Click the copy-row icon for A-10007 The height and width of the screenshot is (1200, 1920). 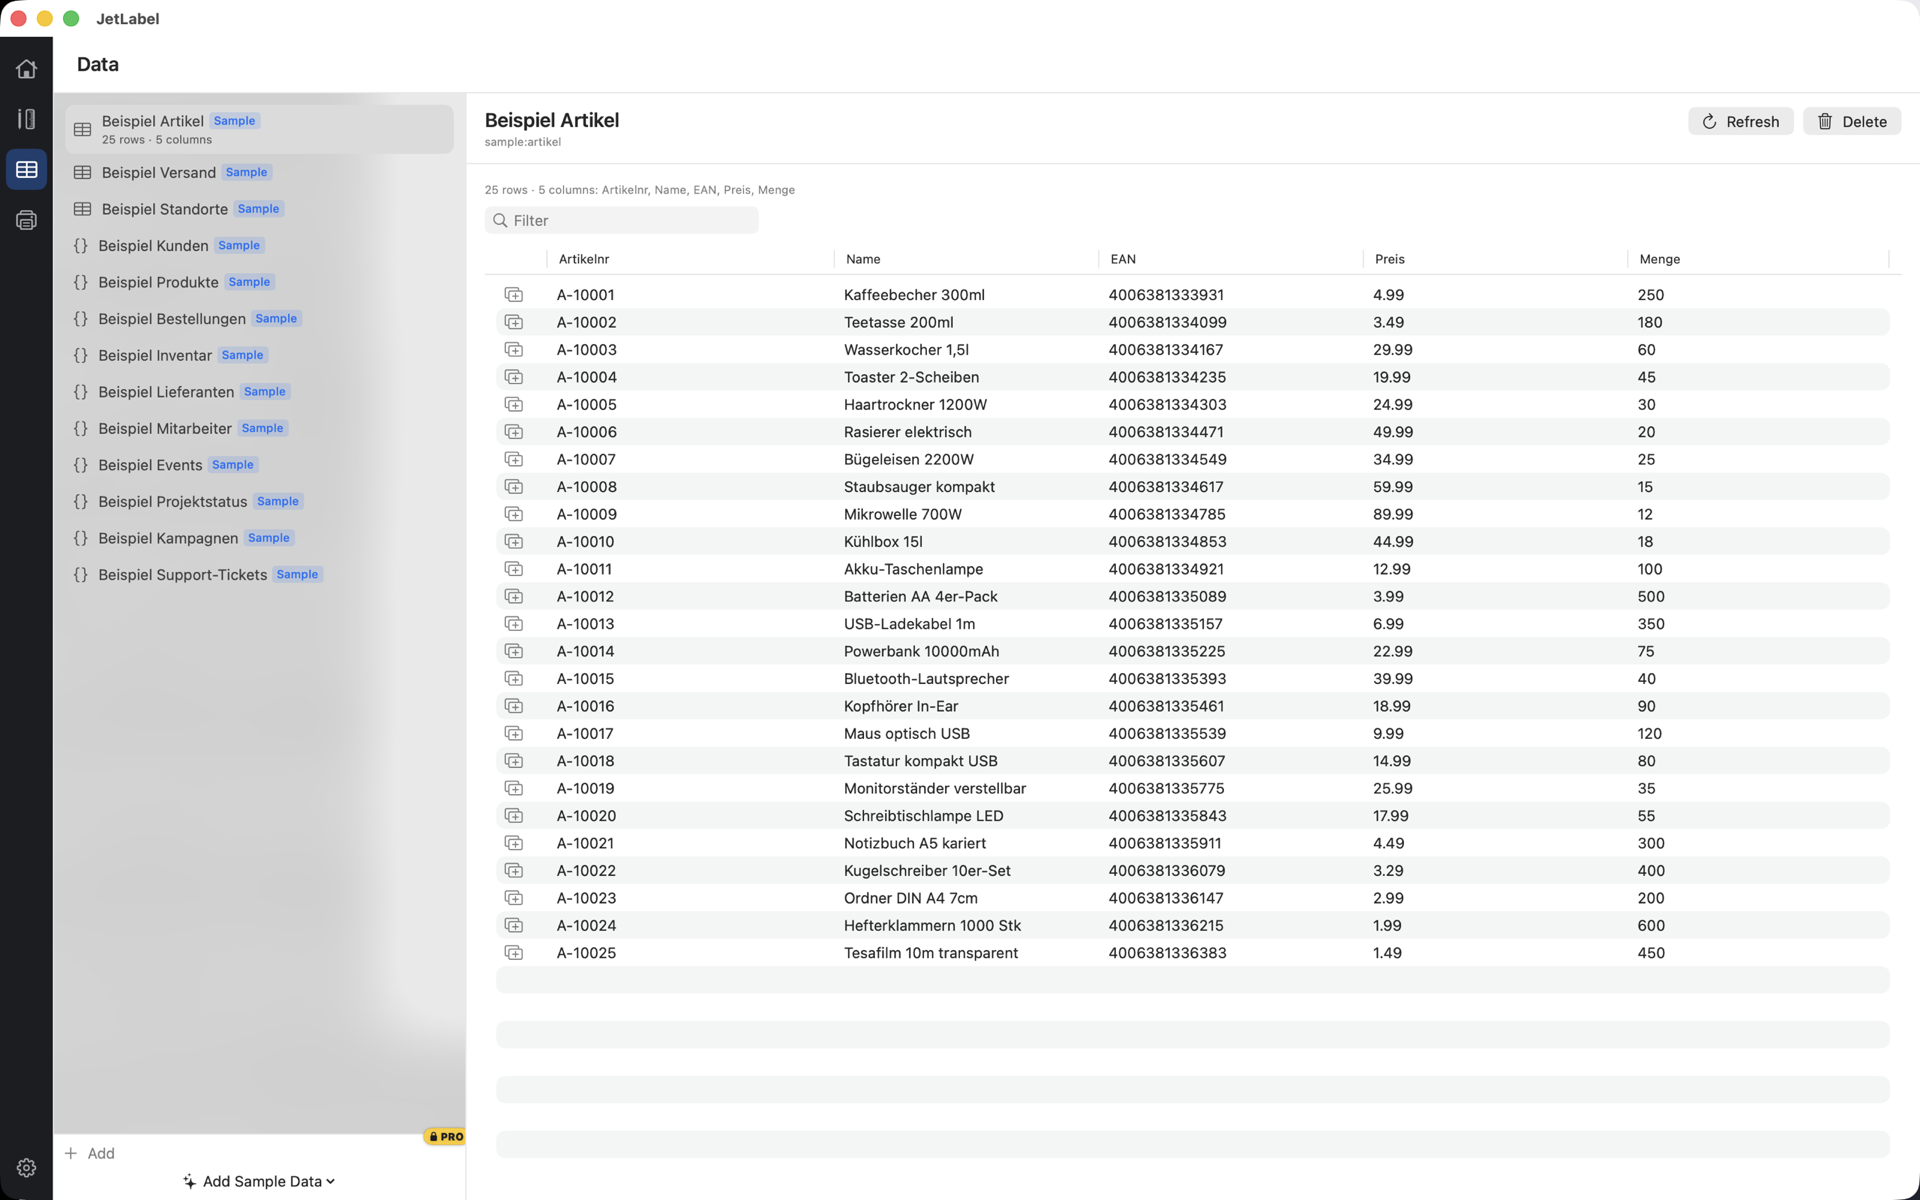(x=513, y=459)
